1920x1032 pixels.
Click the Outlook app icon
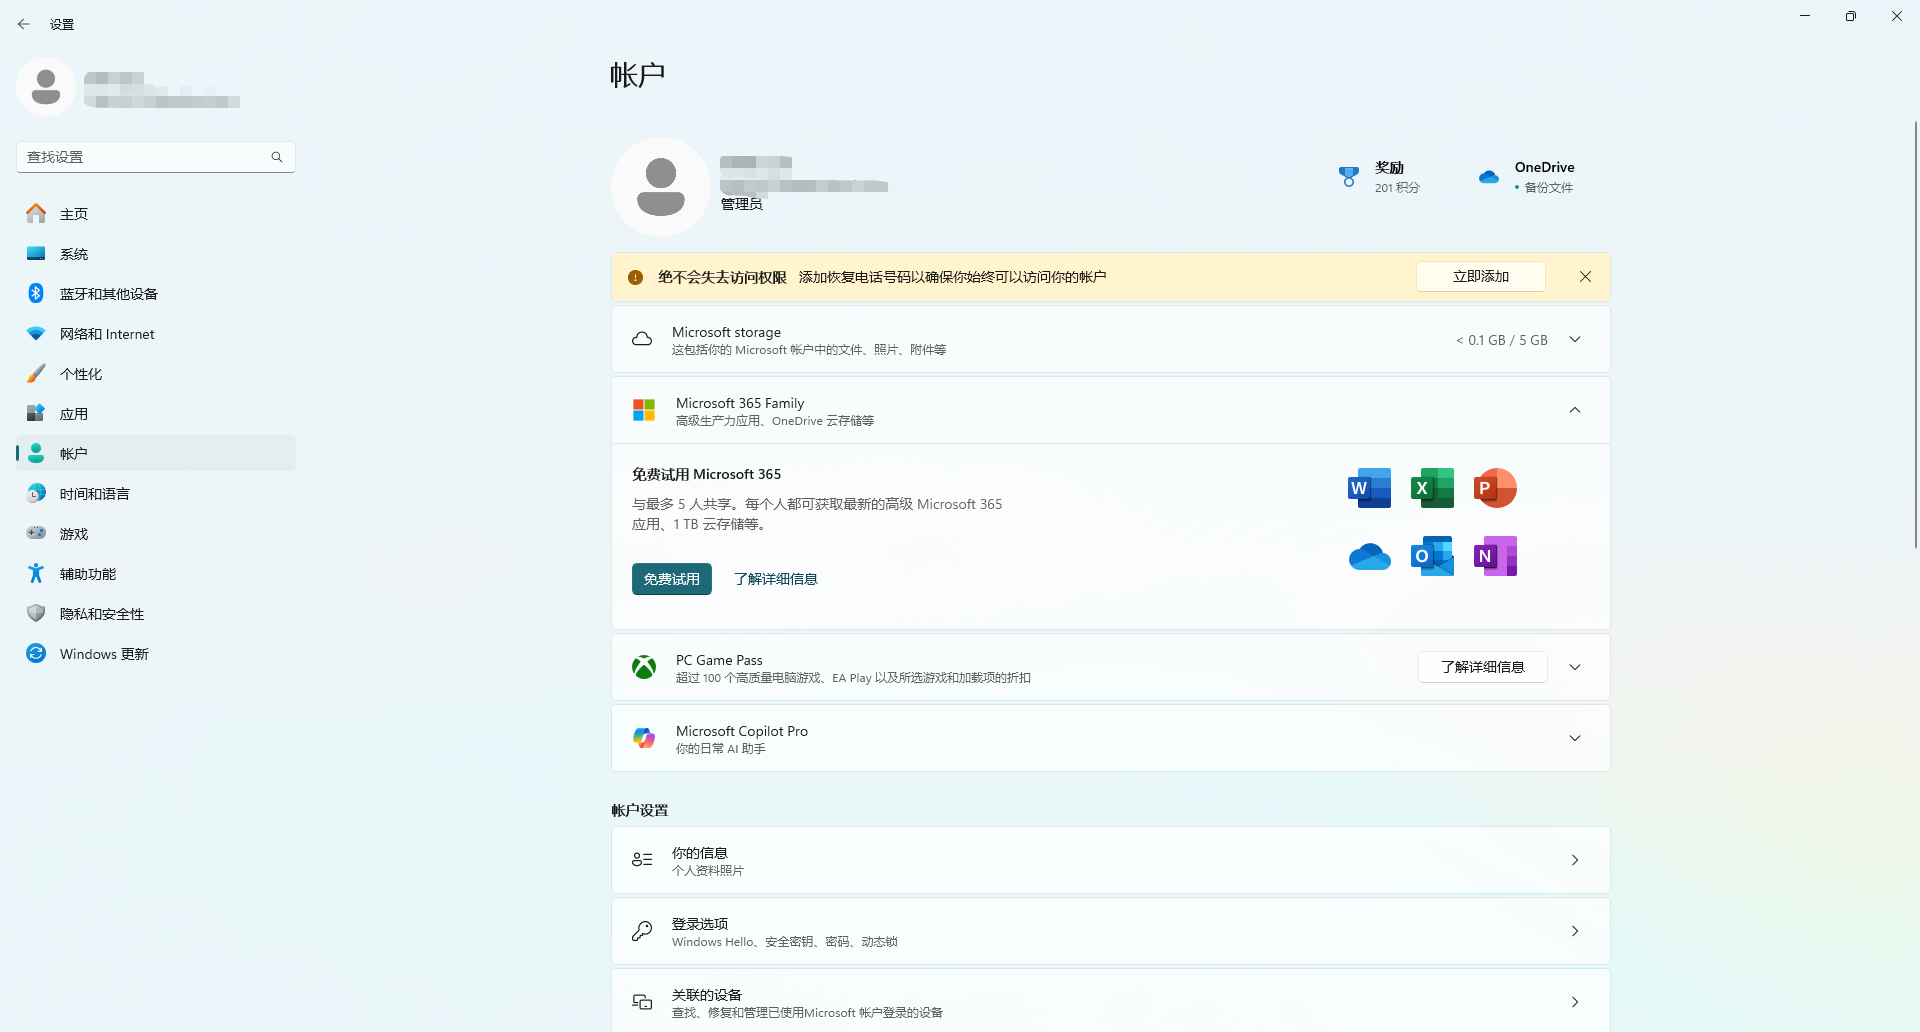click(1433, 556)
